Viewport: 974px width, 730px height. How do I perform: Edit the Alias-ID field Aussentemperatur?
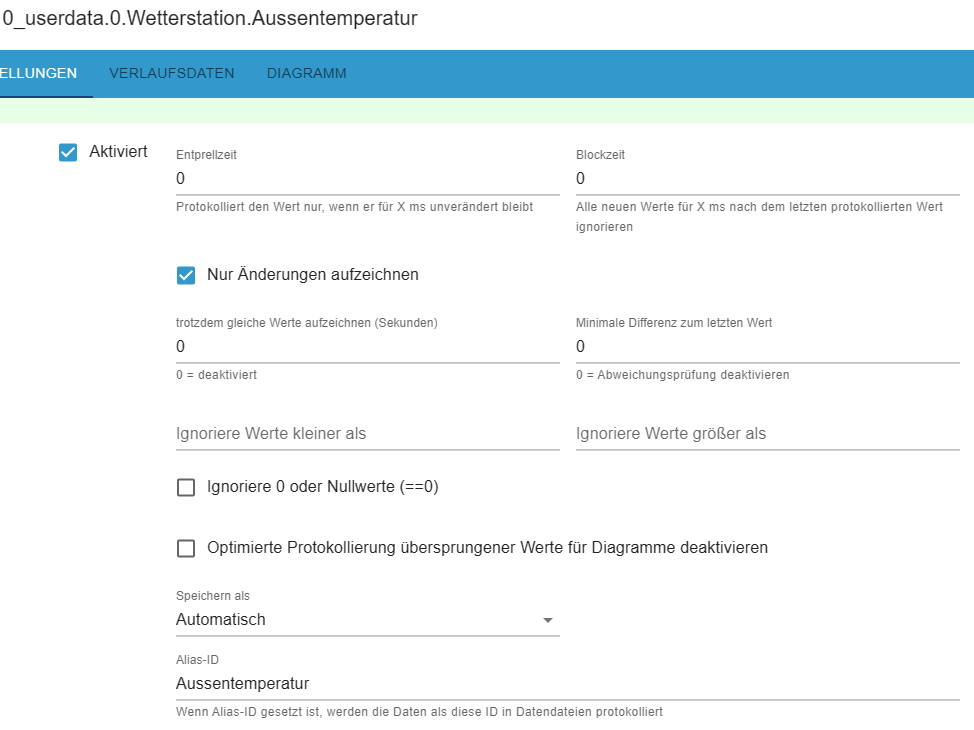568,684
